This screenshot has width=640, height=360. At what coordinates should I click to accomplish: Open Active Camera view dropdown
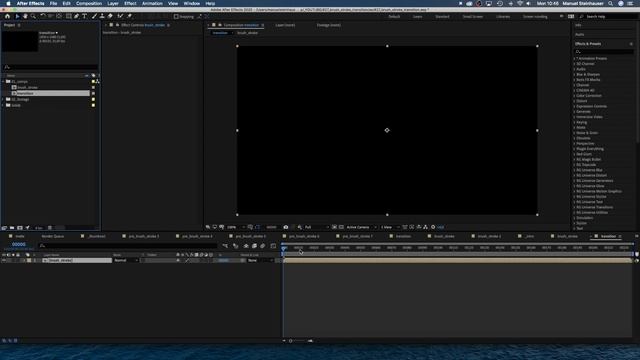tap(361, 227)
